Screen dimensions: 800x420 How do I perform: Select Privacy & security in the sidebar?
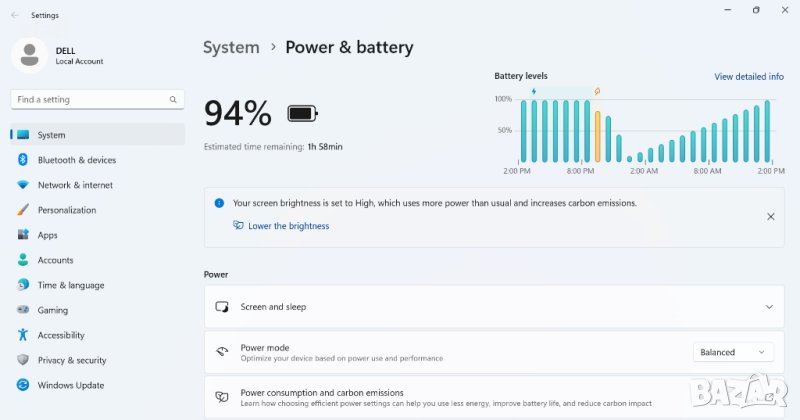[71, 360]
